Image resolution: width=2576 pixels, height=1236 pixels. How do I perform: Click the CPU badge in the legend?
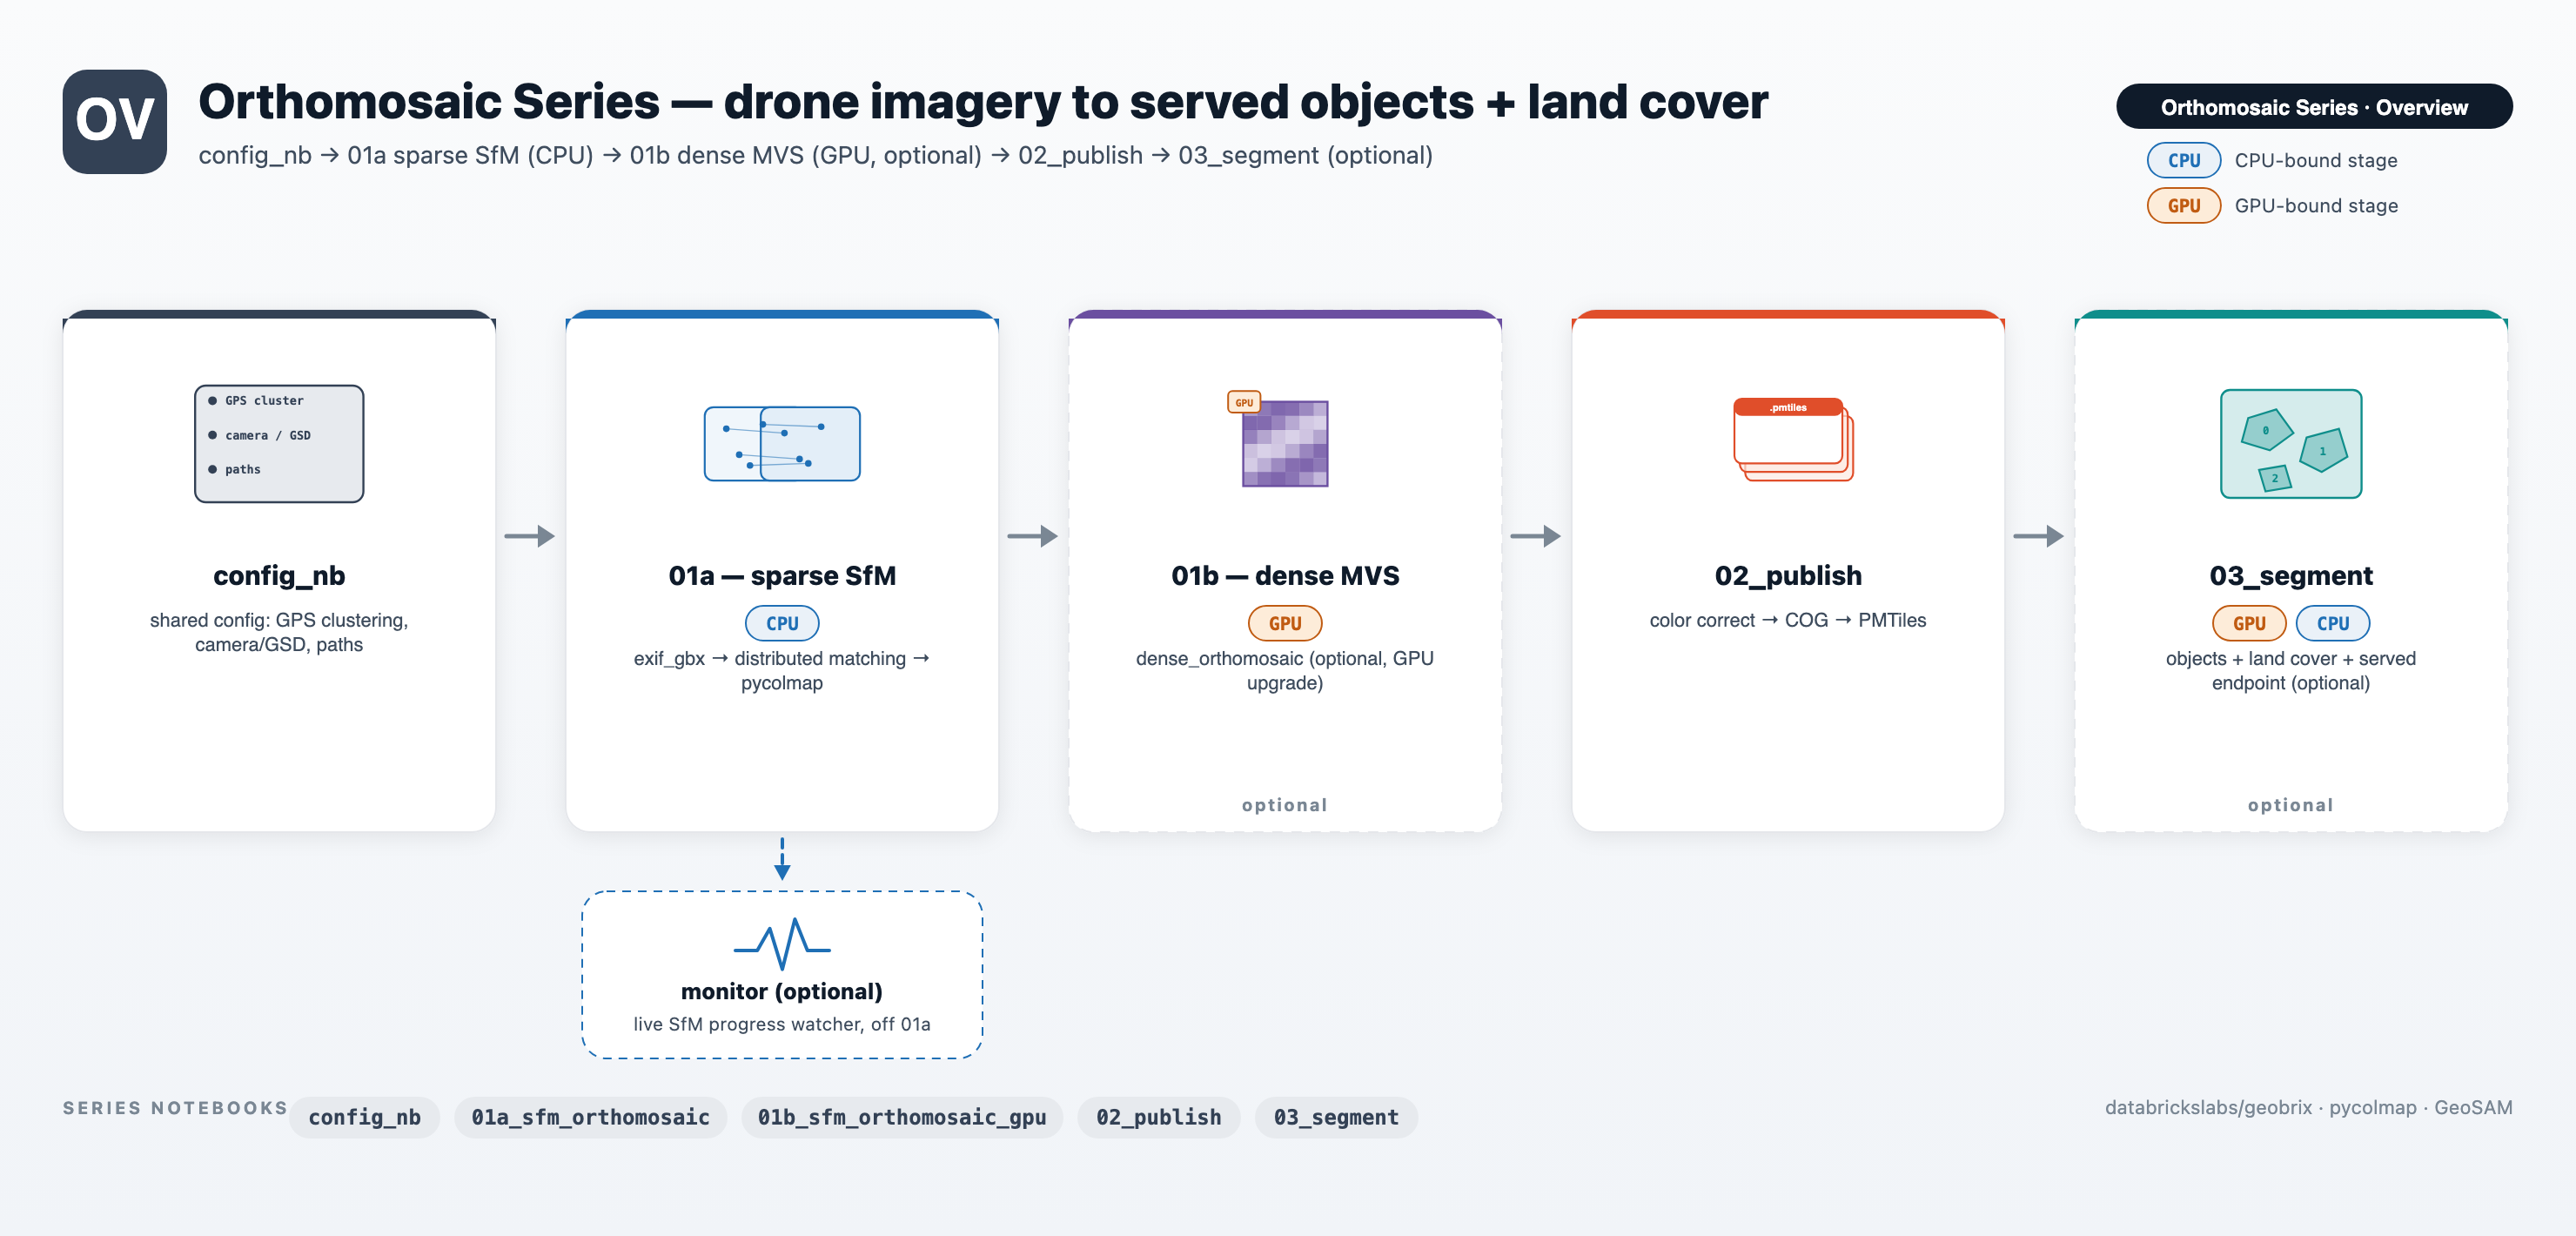click(2183, 160)
